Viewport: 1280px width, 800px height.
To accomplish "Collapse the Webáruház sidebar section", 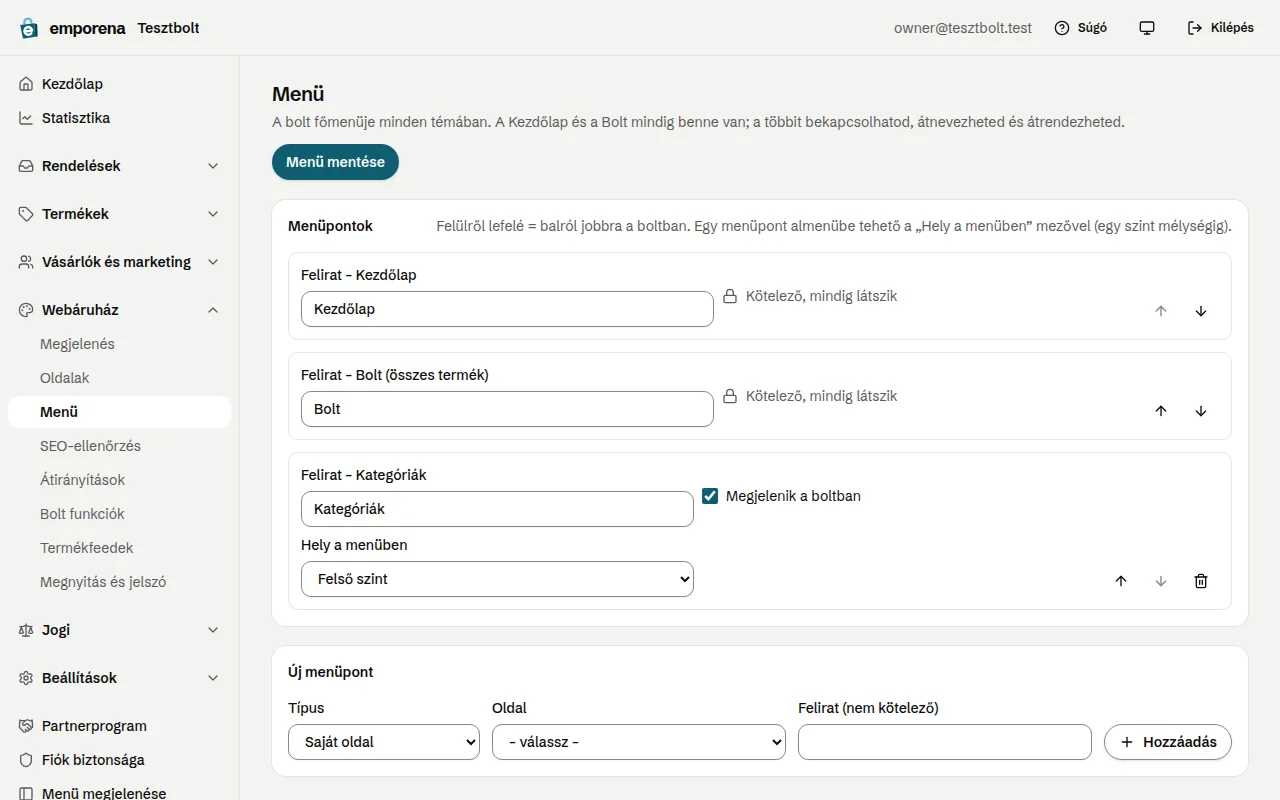I will point(119,310).
